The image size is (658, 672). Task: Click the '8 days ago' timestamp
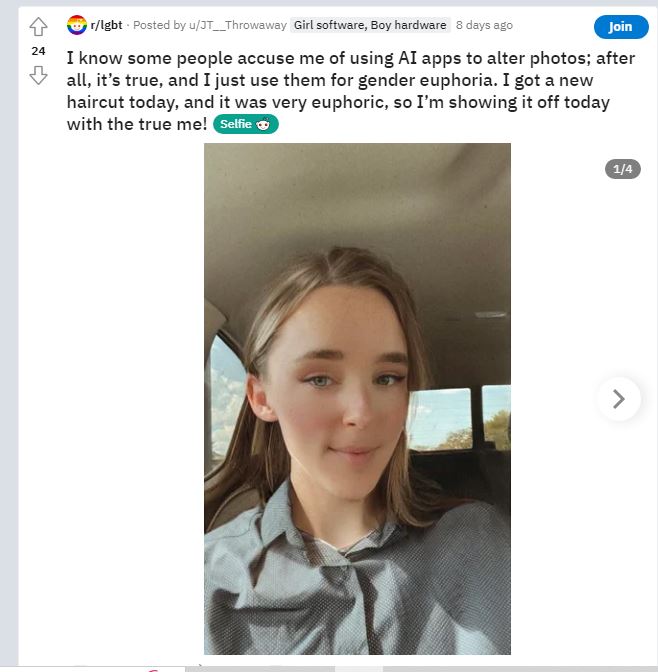pos(484,25)
